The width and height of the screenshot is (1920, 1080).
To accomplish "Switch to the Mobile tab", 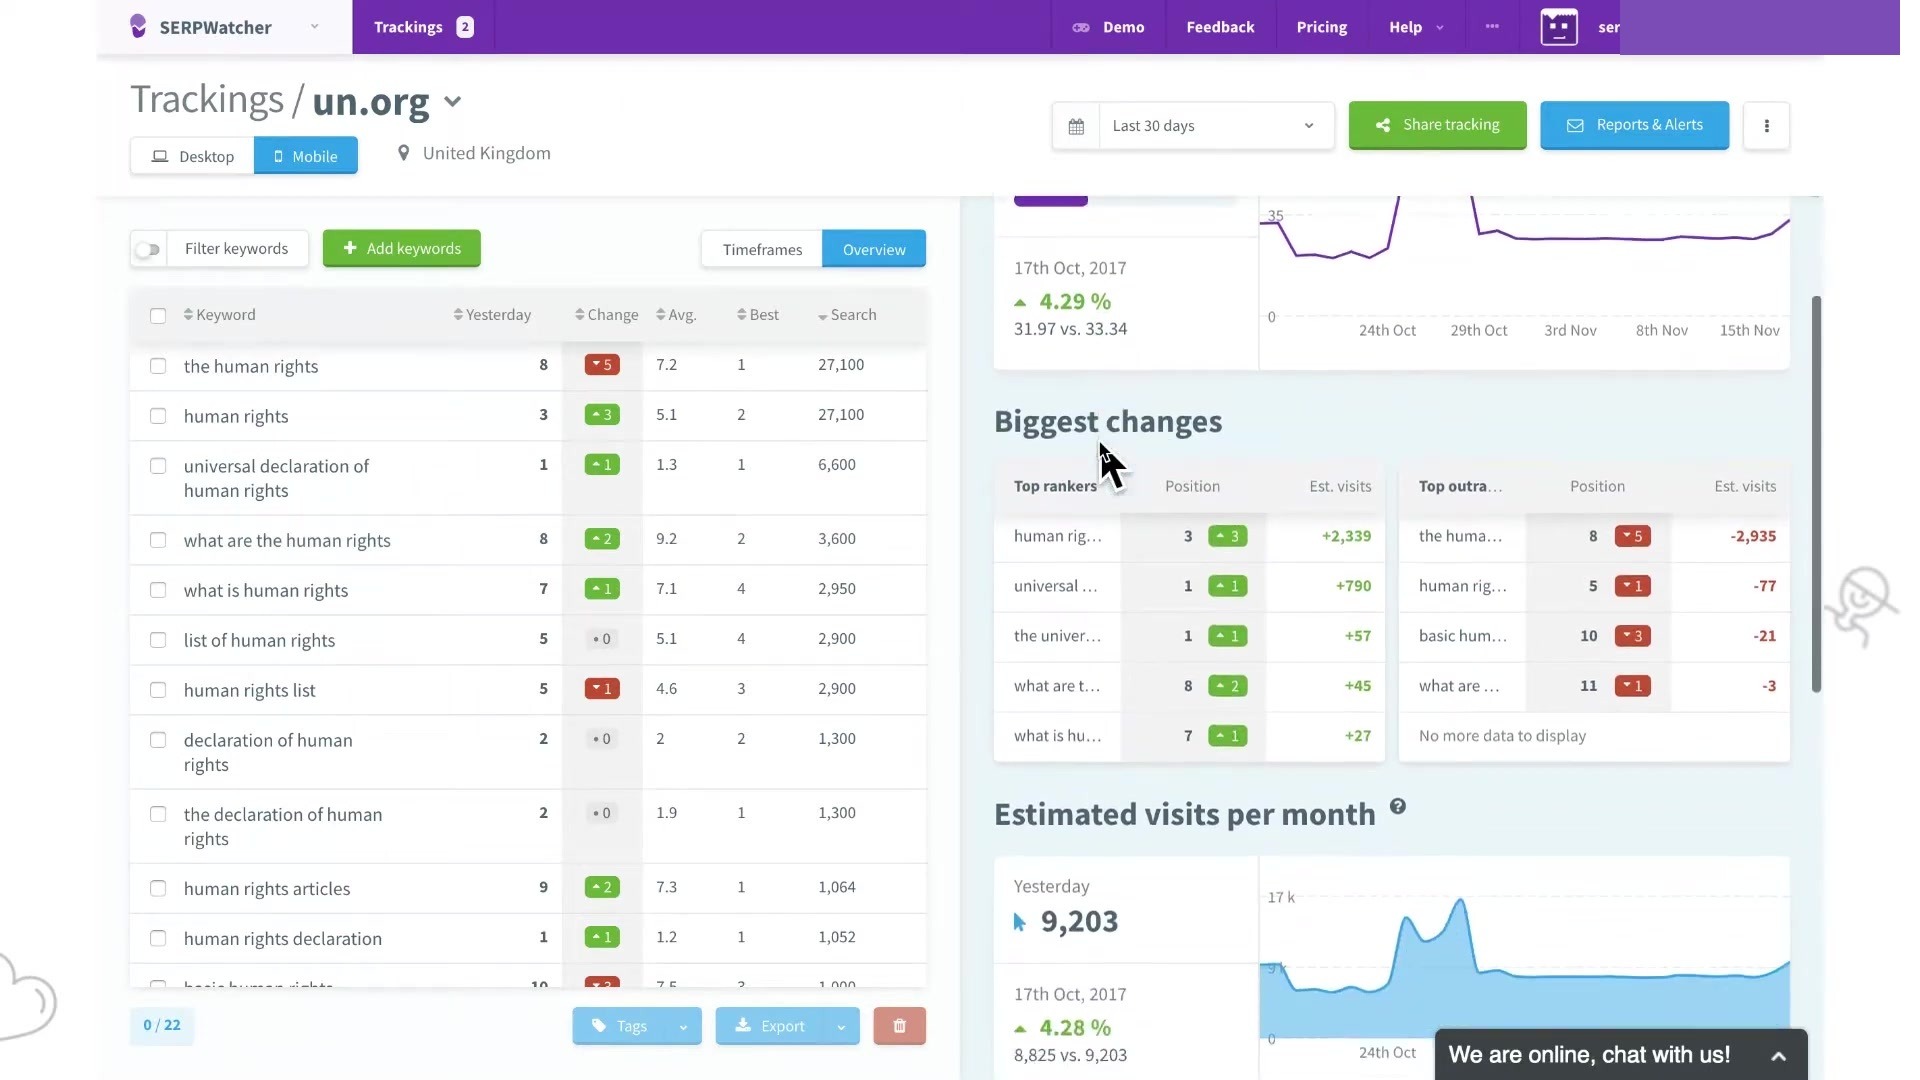I will [x=306, y=156].
